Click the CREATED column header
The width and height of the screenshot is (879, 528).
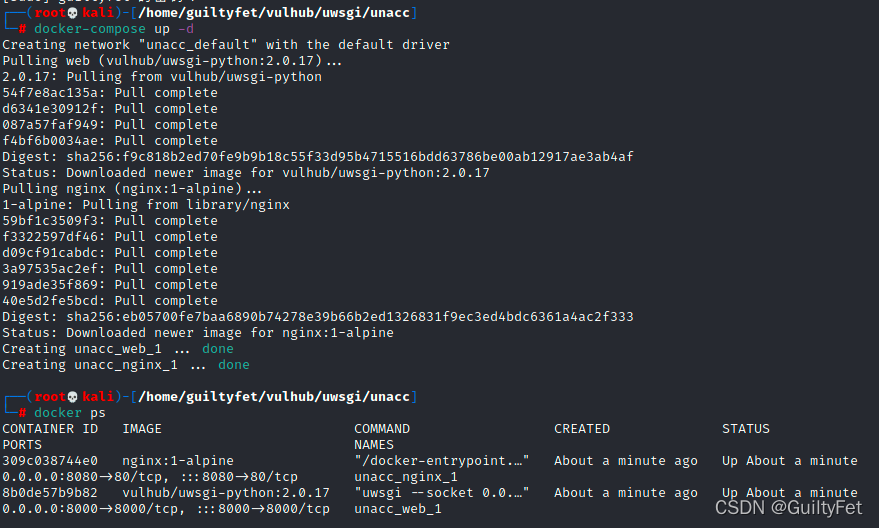(582, 429)
